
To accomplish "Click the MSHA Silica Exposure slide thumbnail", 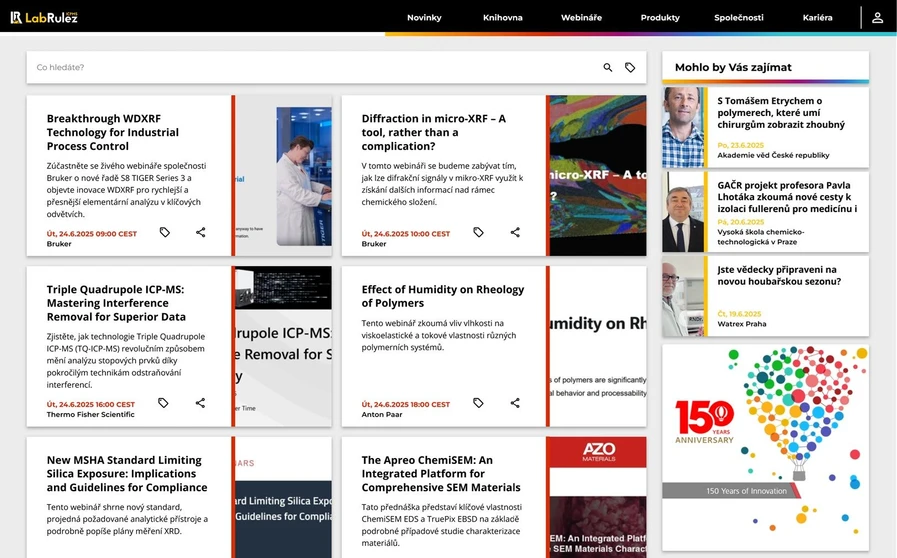I will [284, 497].
